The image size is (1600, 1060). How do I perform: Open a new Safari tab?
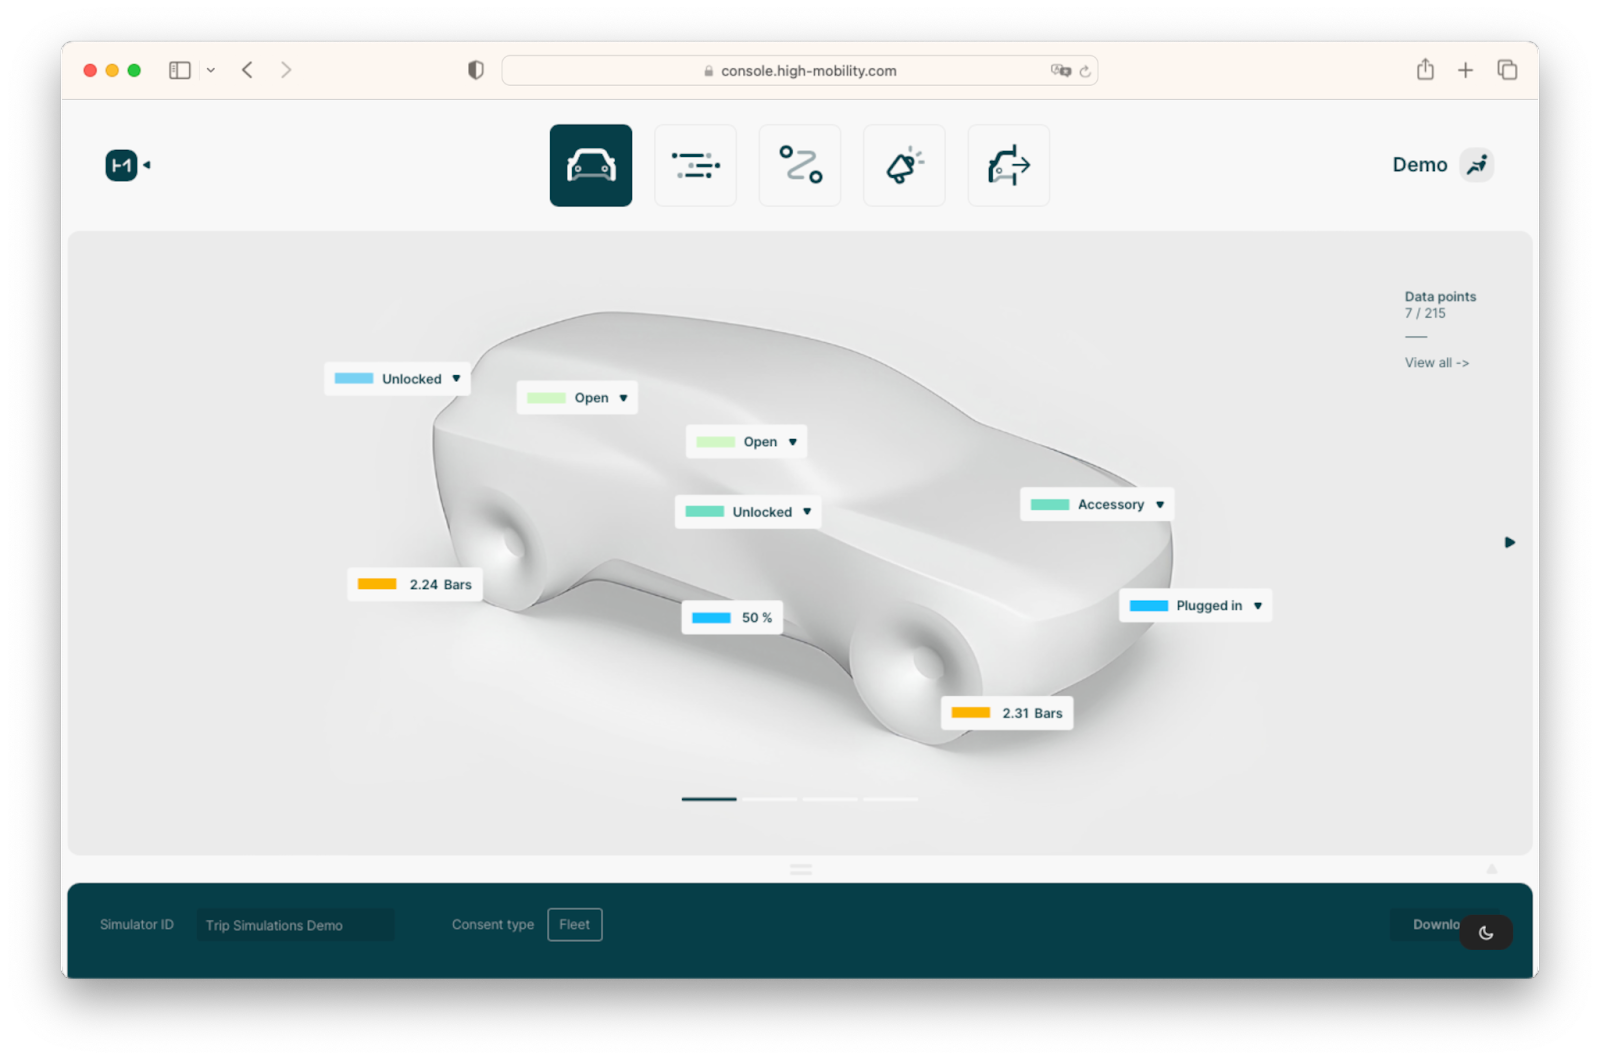(x=1465, y=70)
